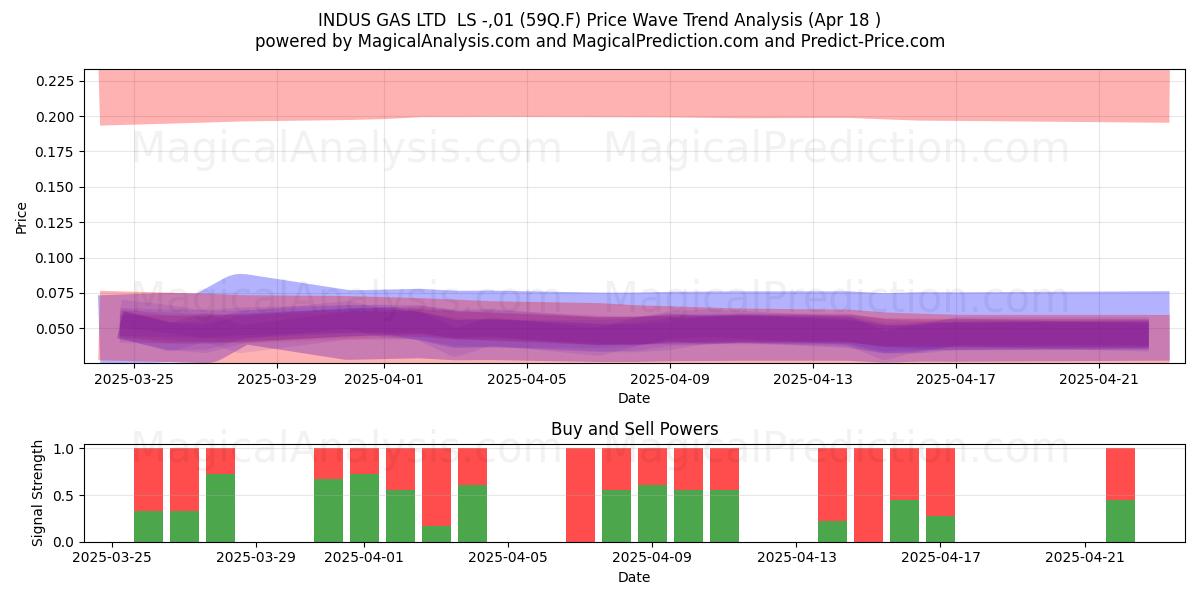Click the 0.200 tick on Price axis

56,116
